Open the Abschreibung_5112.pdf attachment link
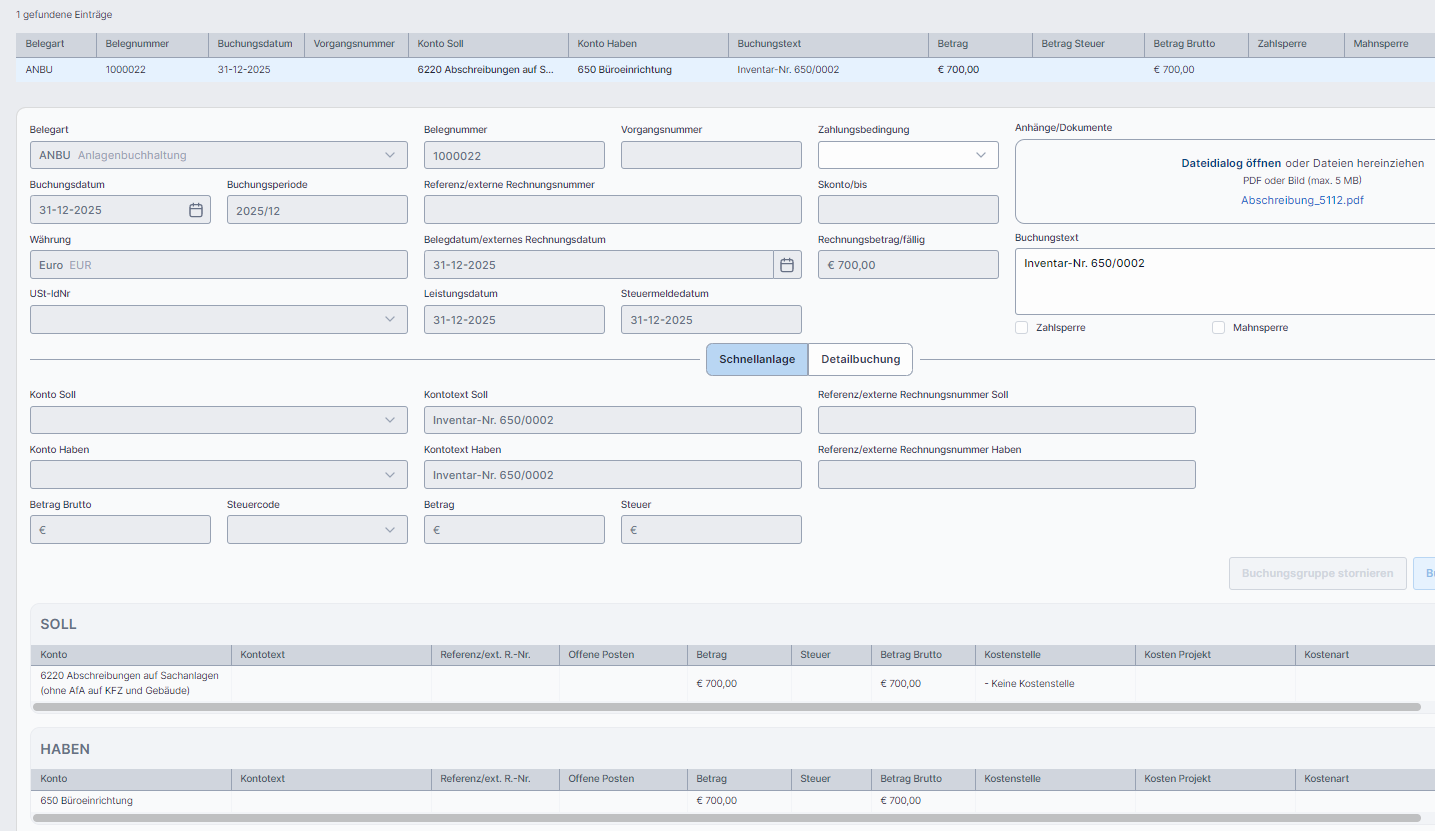 point(1302,200)
